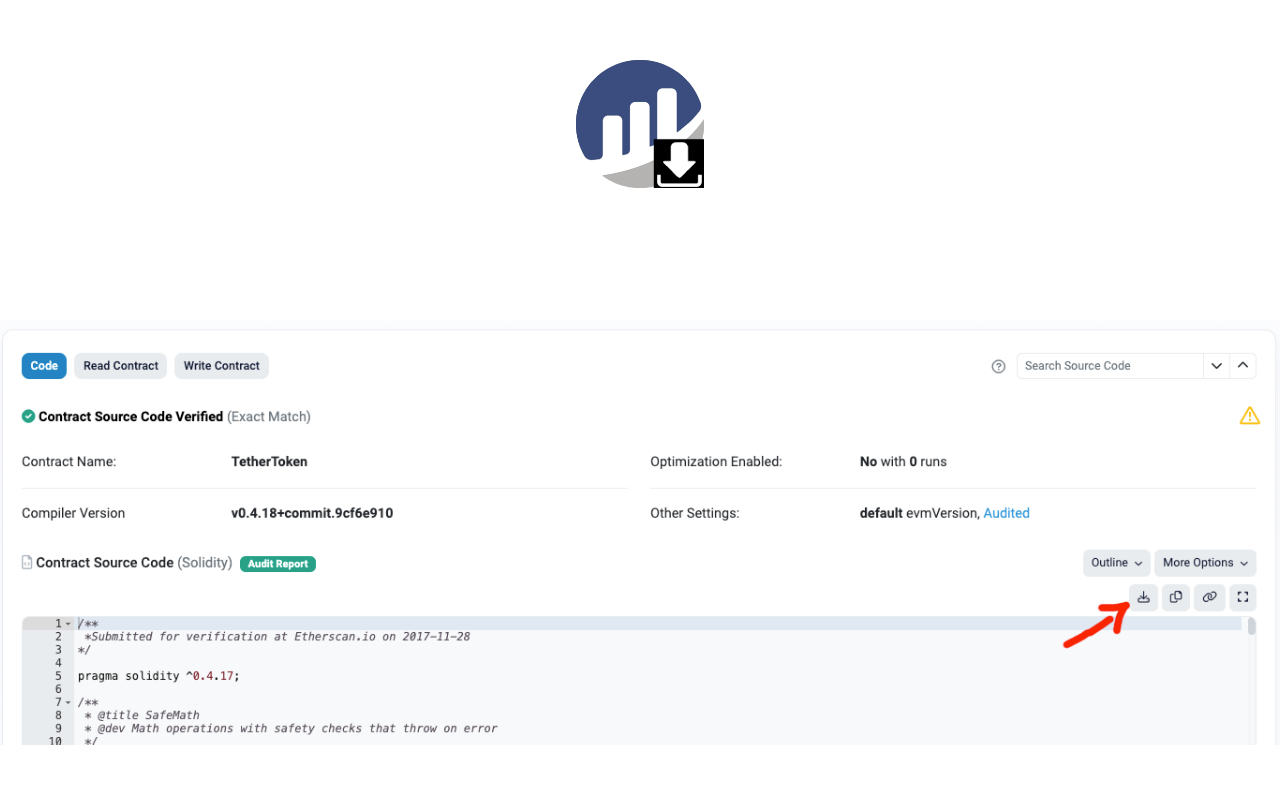The width and height of the screenshot is (1280, 800).
Task: Click the yellow warning triangle icon
Action: pyautogui.click(x=1249, y=415)
